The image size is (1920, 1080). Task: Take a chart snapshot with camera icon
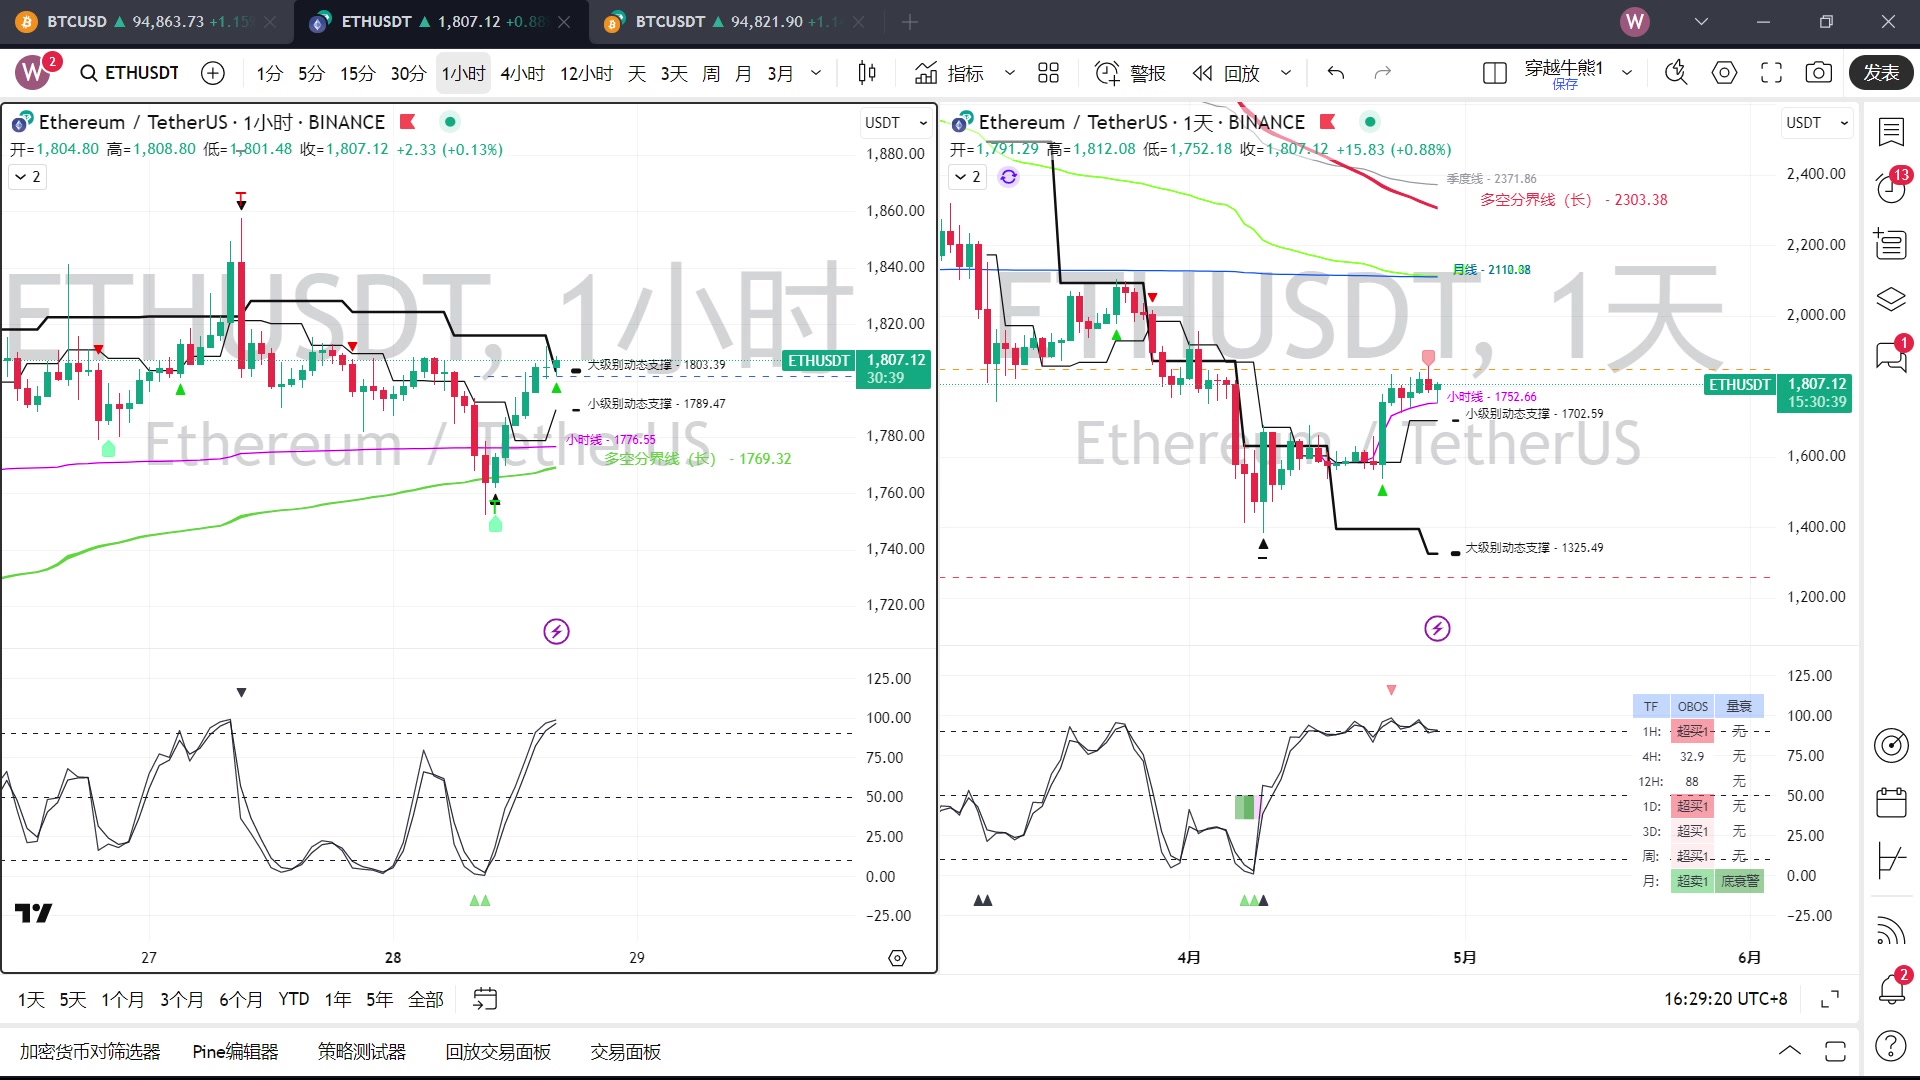coord(1818,73)
